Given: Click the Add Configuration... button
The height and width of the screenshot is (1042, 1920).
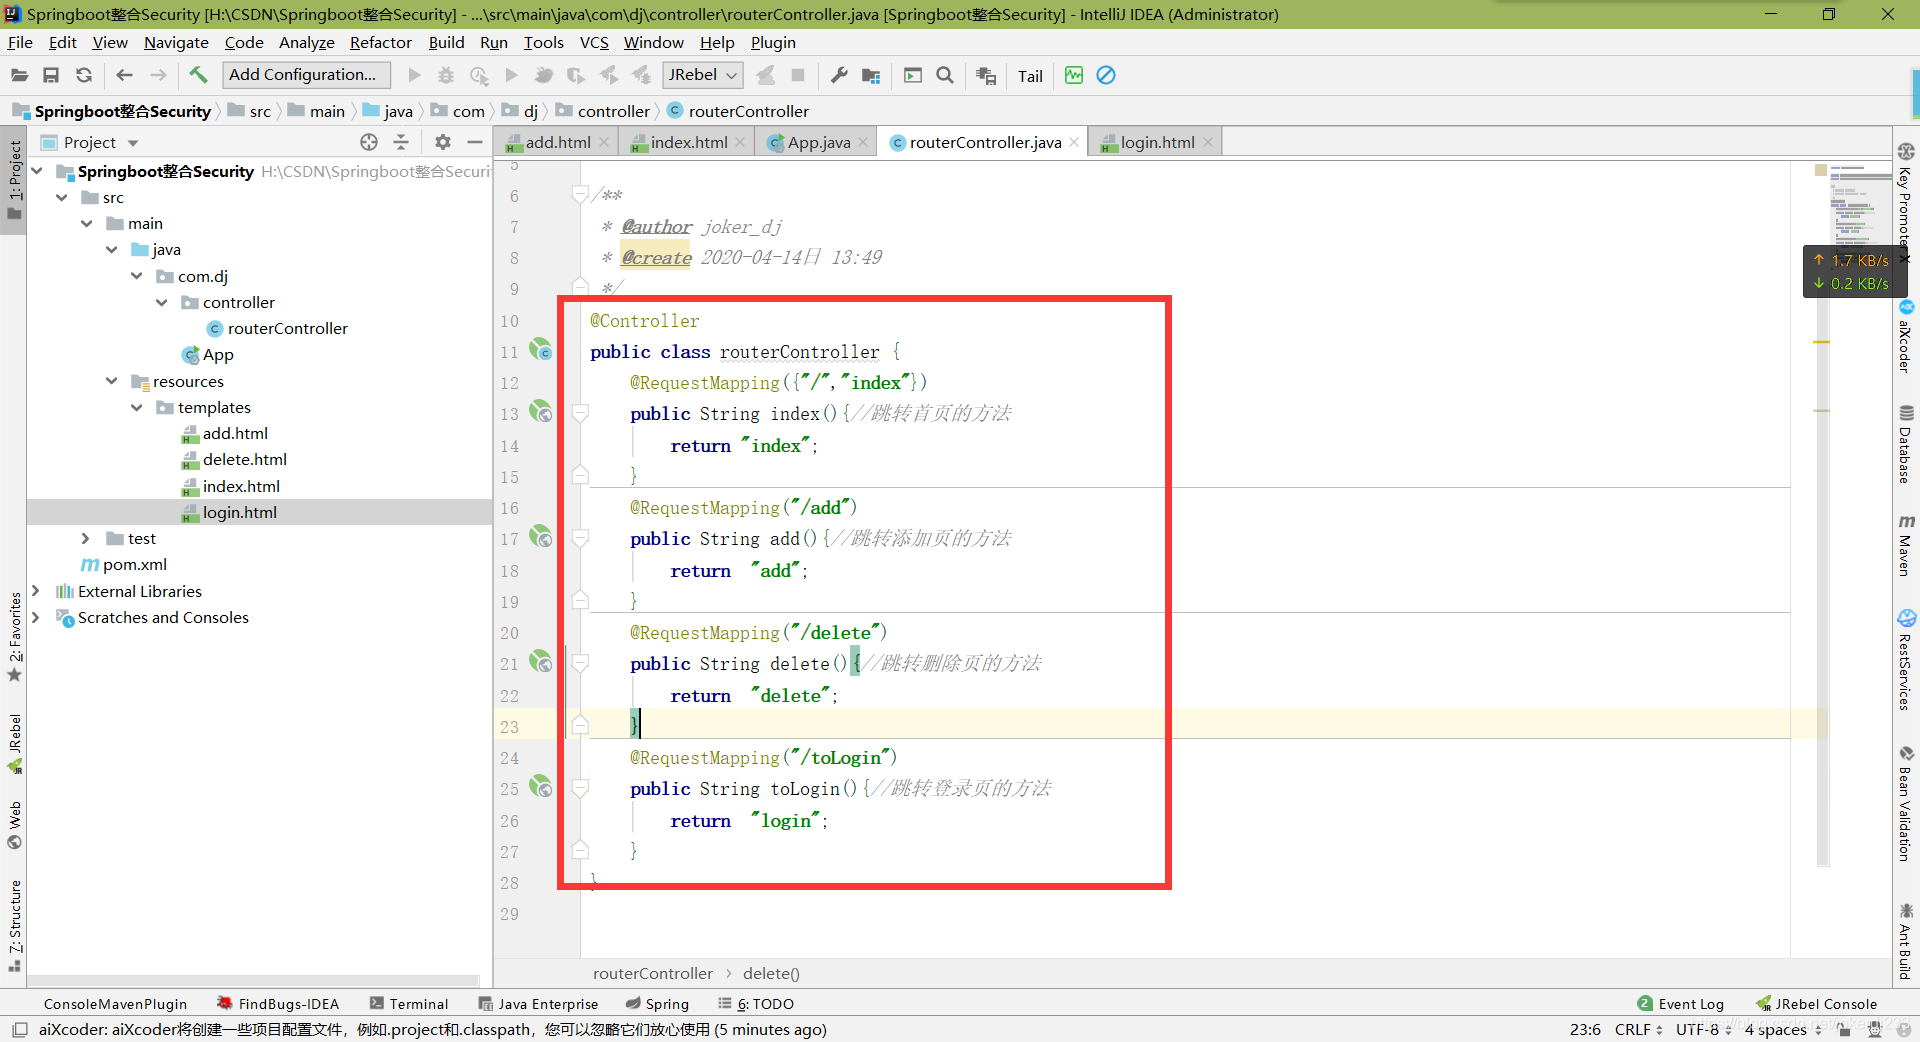Looking at the screenshot, I should tap(302, 75).
